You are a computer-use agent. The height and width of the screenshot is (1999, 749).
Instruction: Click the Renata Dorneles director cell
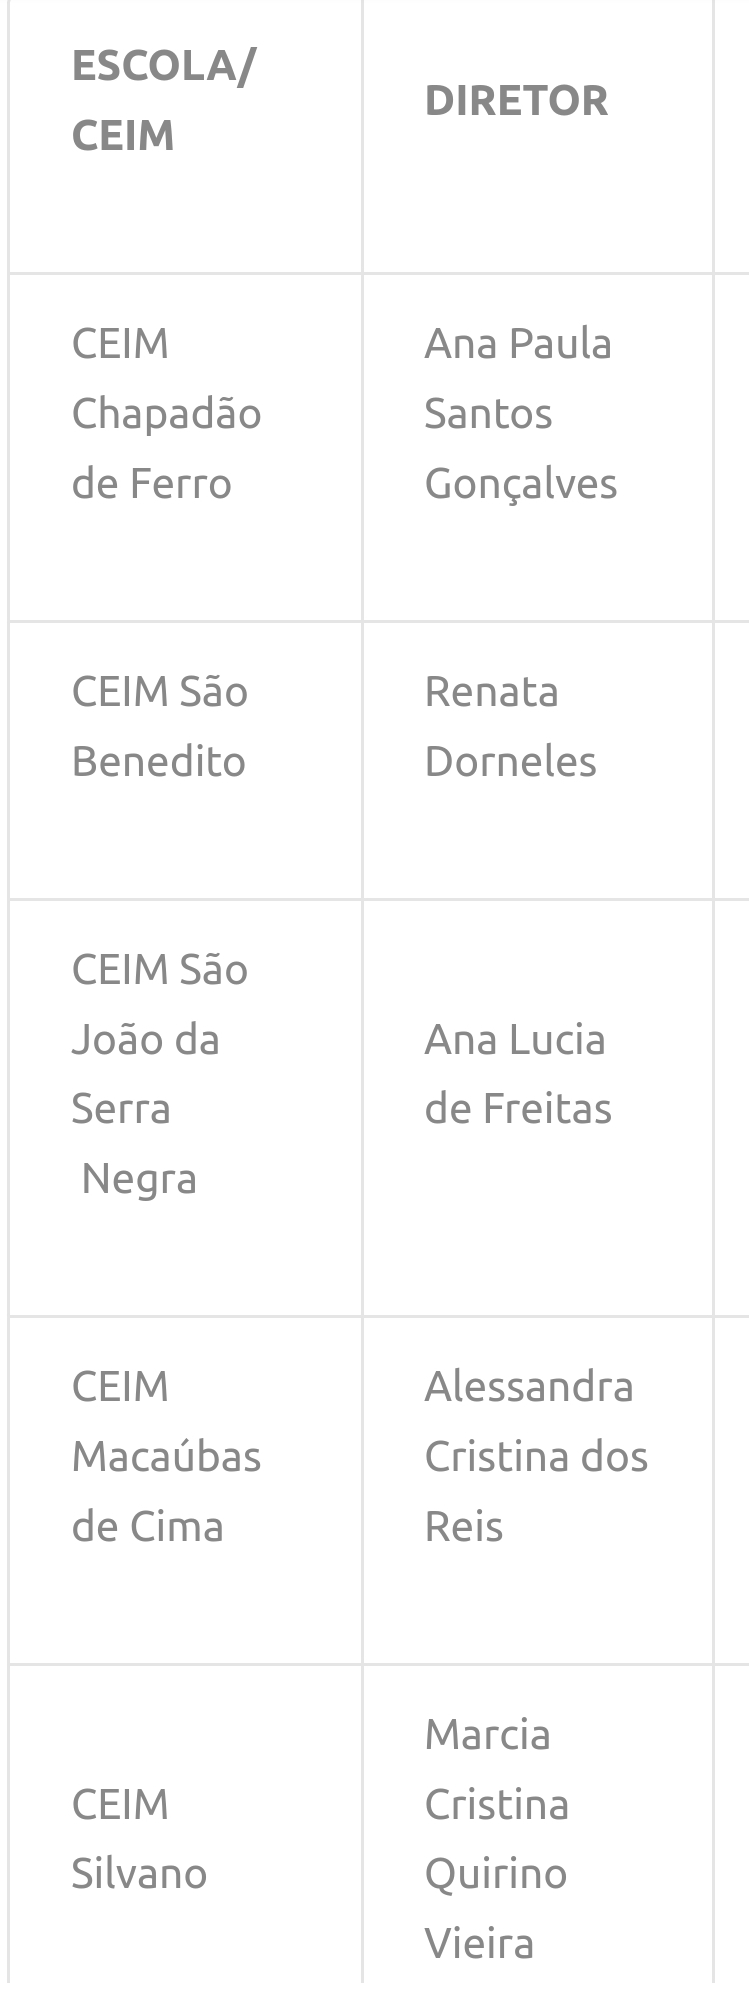coord(510,726)
